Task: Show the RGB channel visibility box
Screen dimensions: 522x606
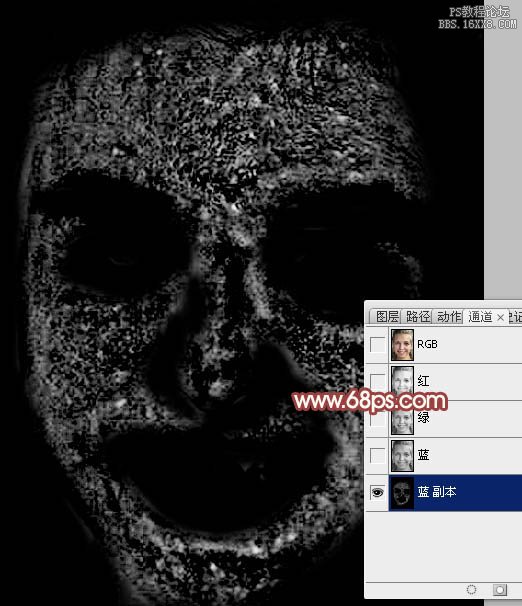Action: (x=377, y=344)
